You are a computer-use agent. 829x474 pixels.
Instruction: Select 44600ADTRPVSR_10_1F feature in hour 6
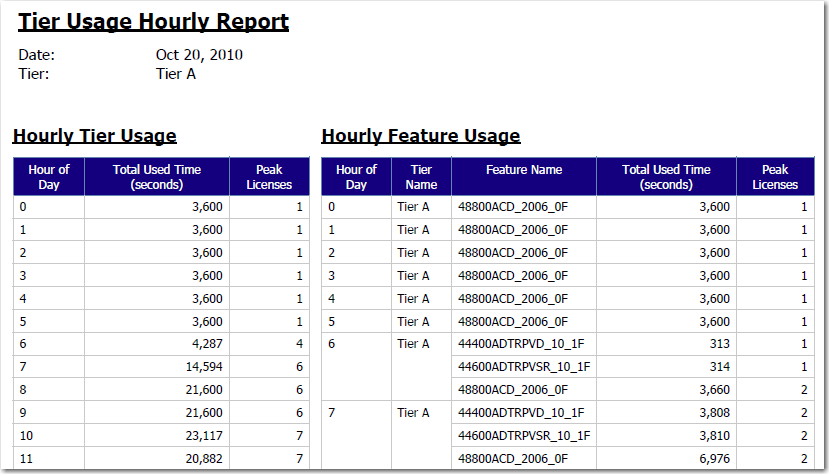pyautogui.click(x=524, y=367)
